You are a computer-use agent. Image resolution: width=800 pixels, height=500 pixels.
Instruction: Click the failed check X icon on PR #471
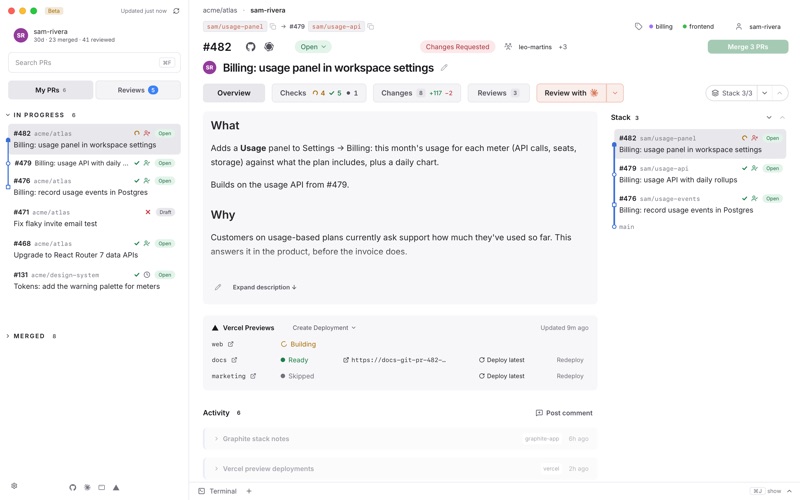pos(147,212)
